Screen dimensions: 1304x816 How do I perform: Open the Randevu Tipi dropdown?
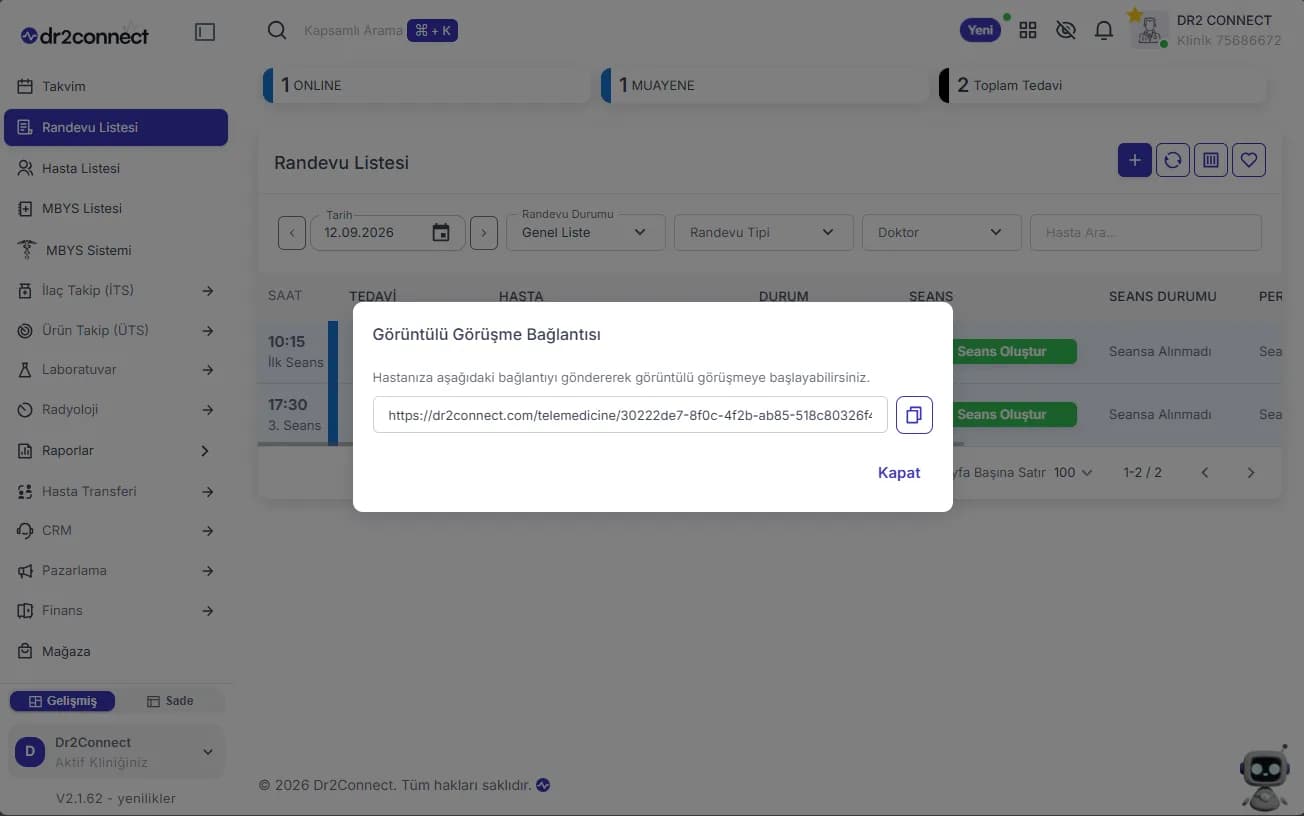point(764,232)
